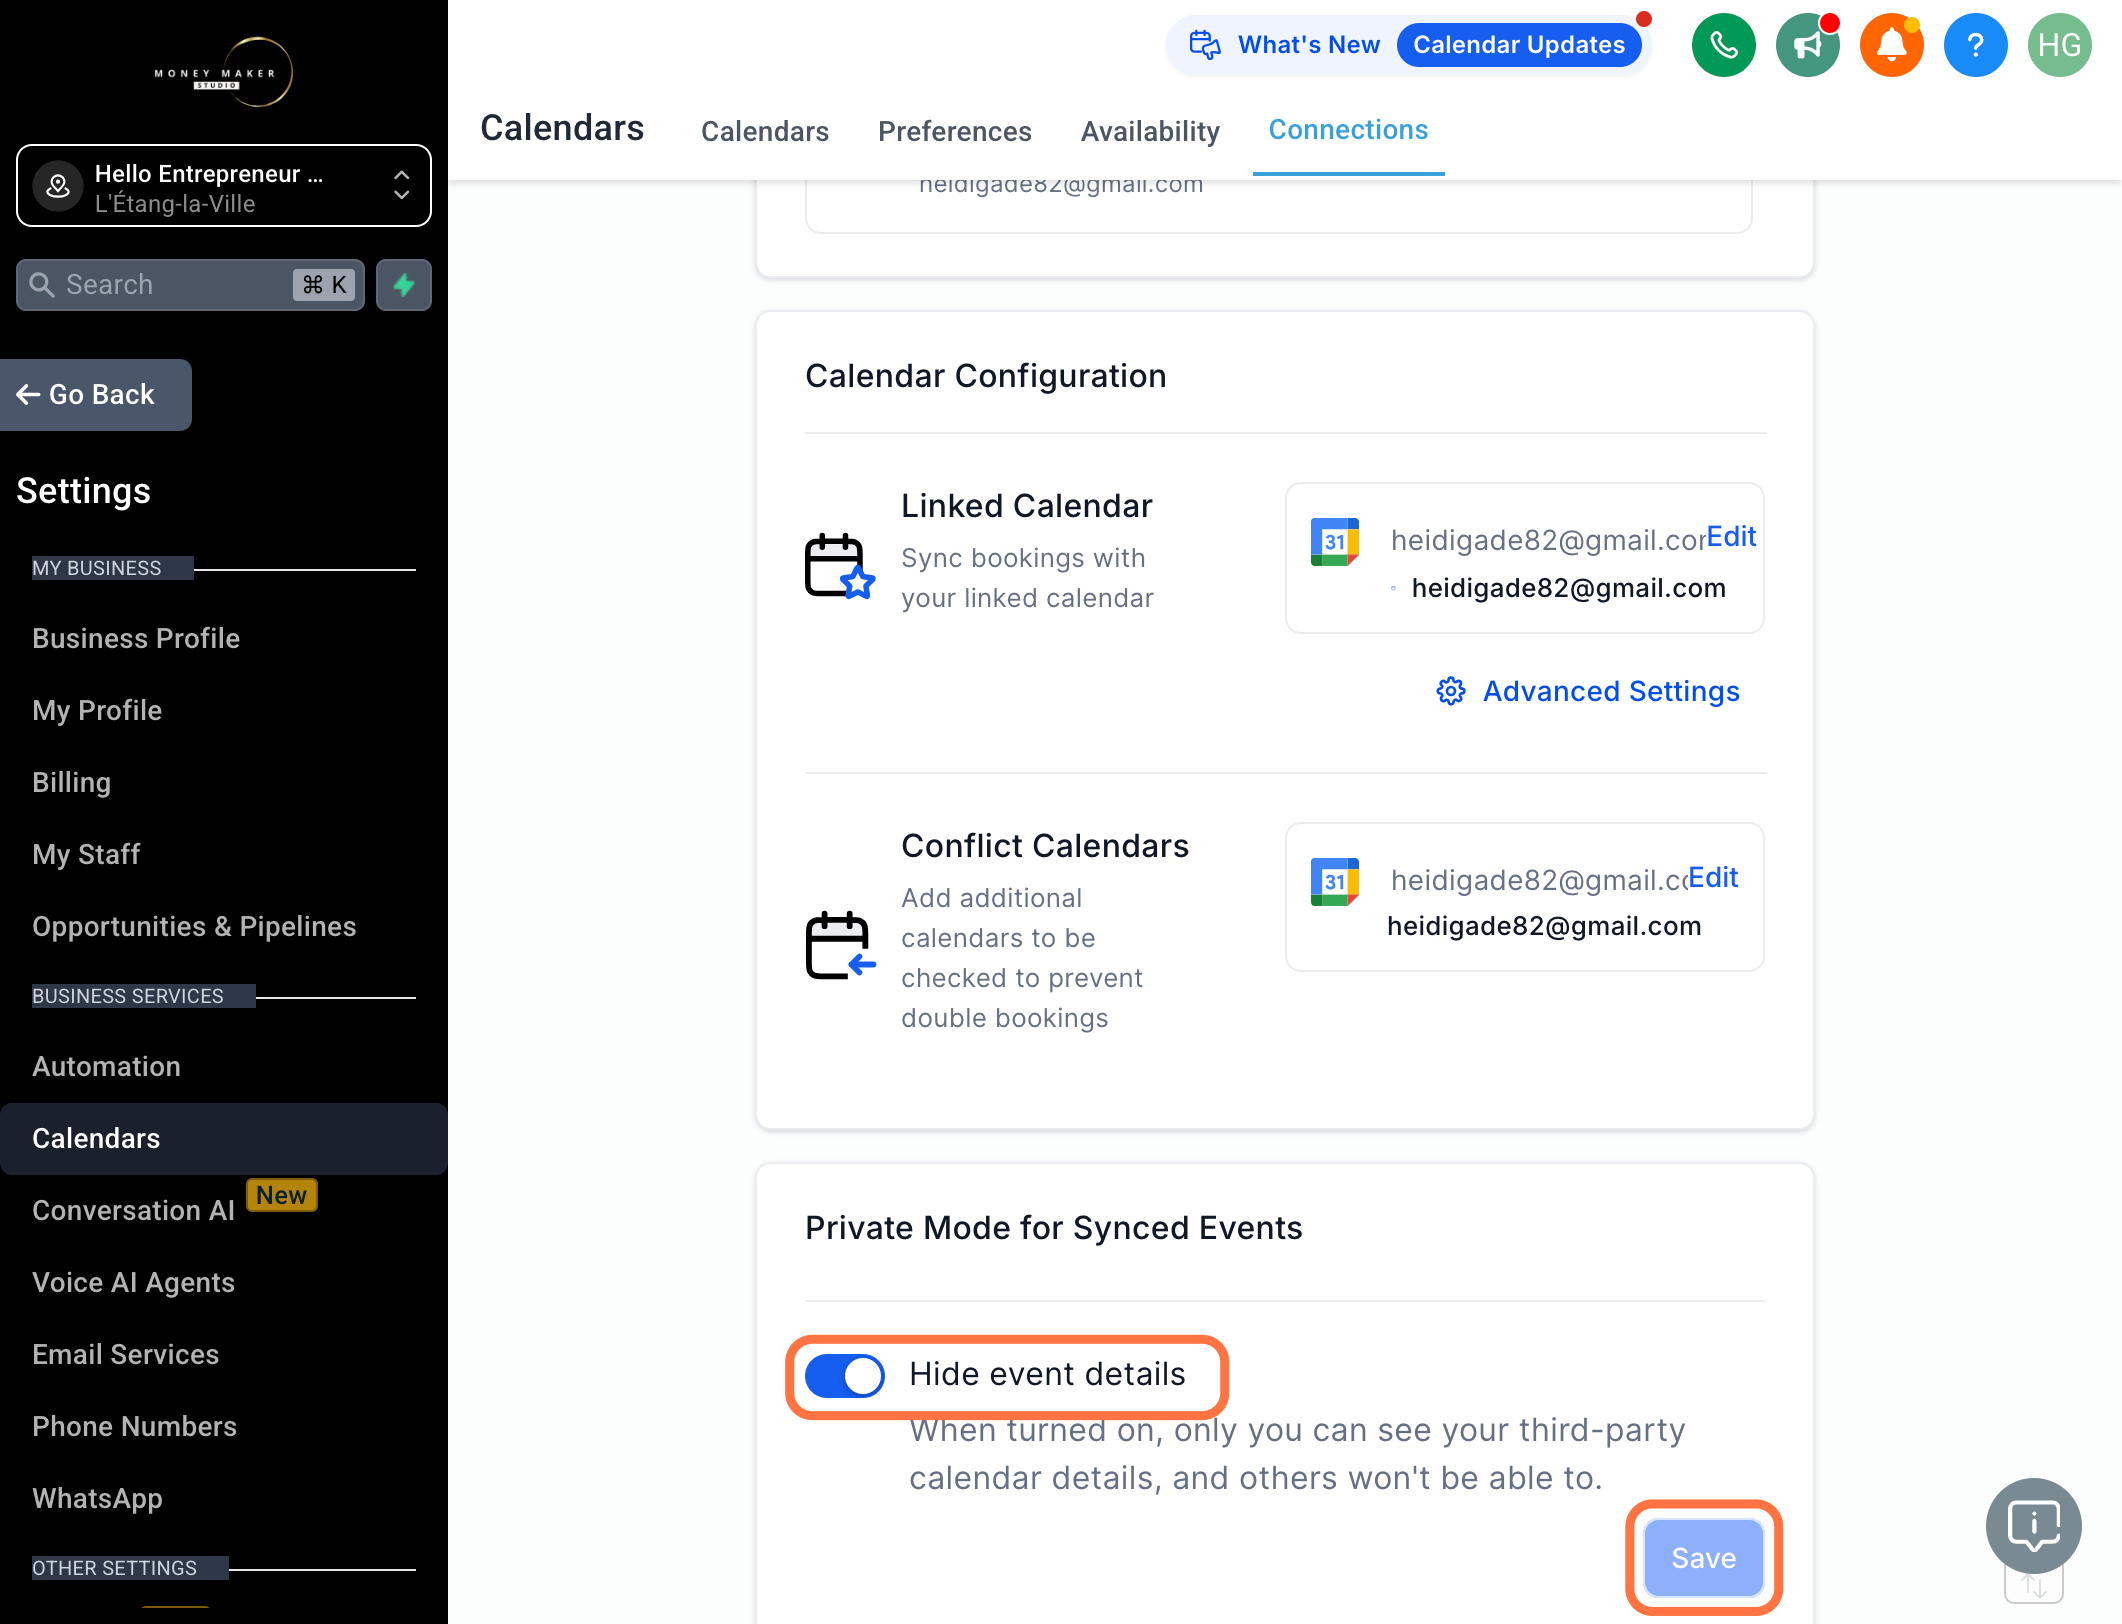Toggle the Hide event details switch
The image size is (2122, 1624).
click(845, 1375)
